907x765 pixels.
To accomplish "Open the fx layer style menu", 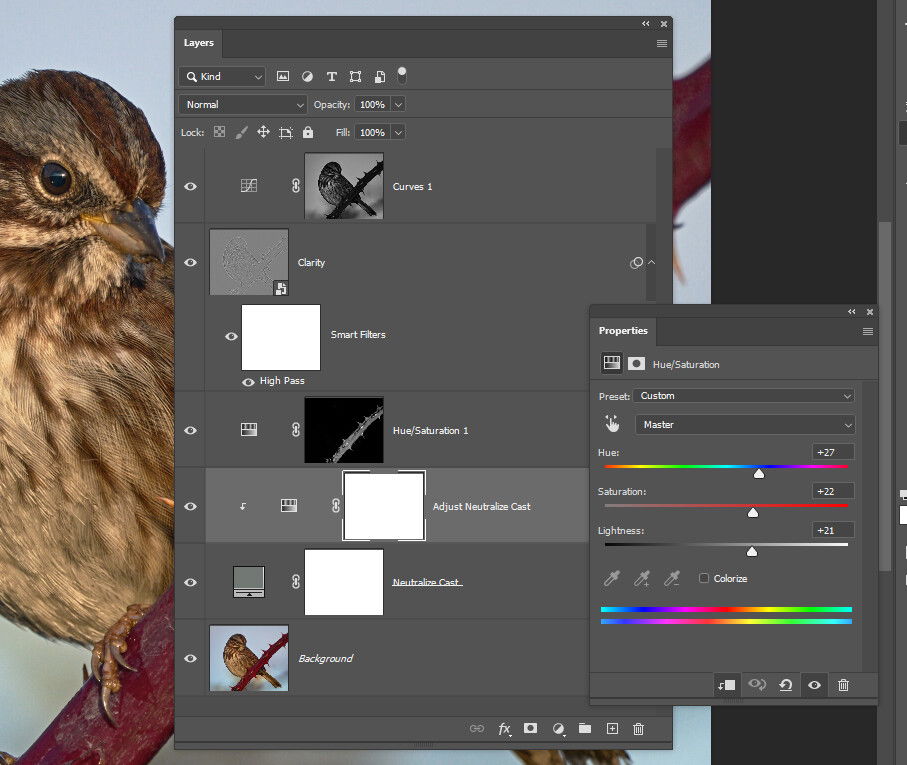I will click(505, 729).
